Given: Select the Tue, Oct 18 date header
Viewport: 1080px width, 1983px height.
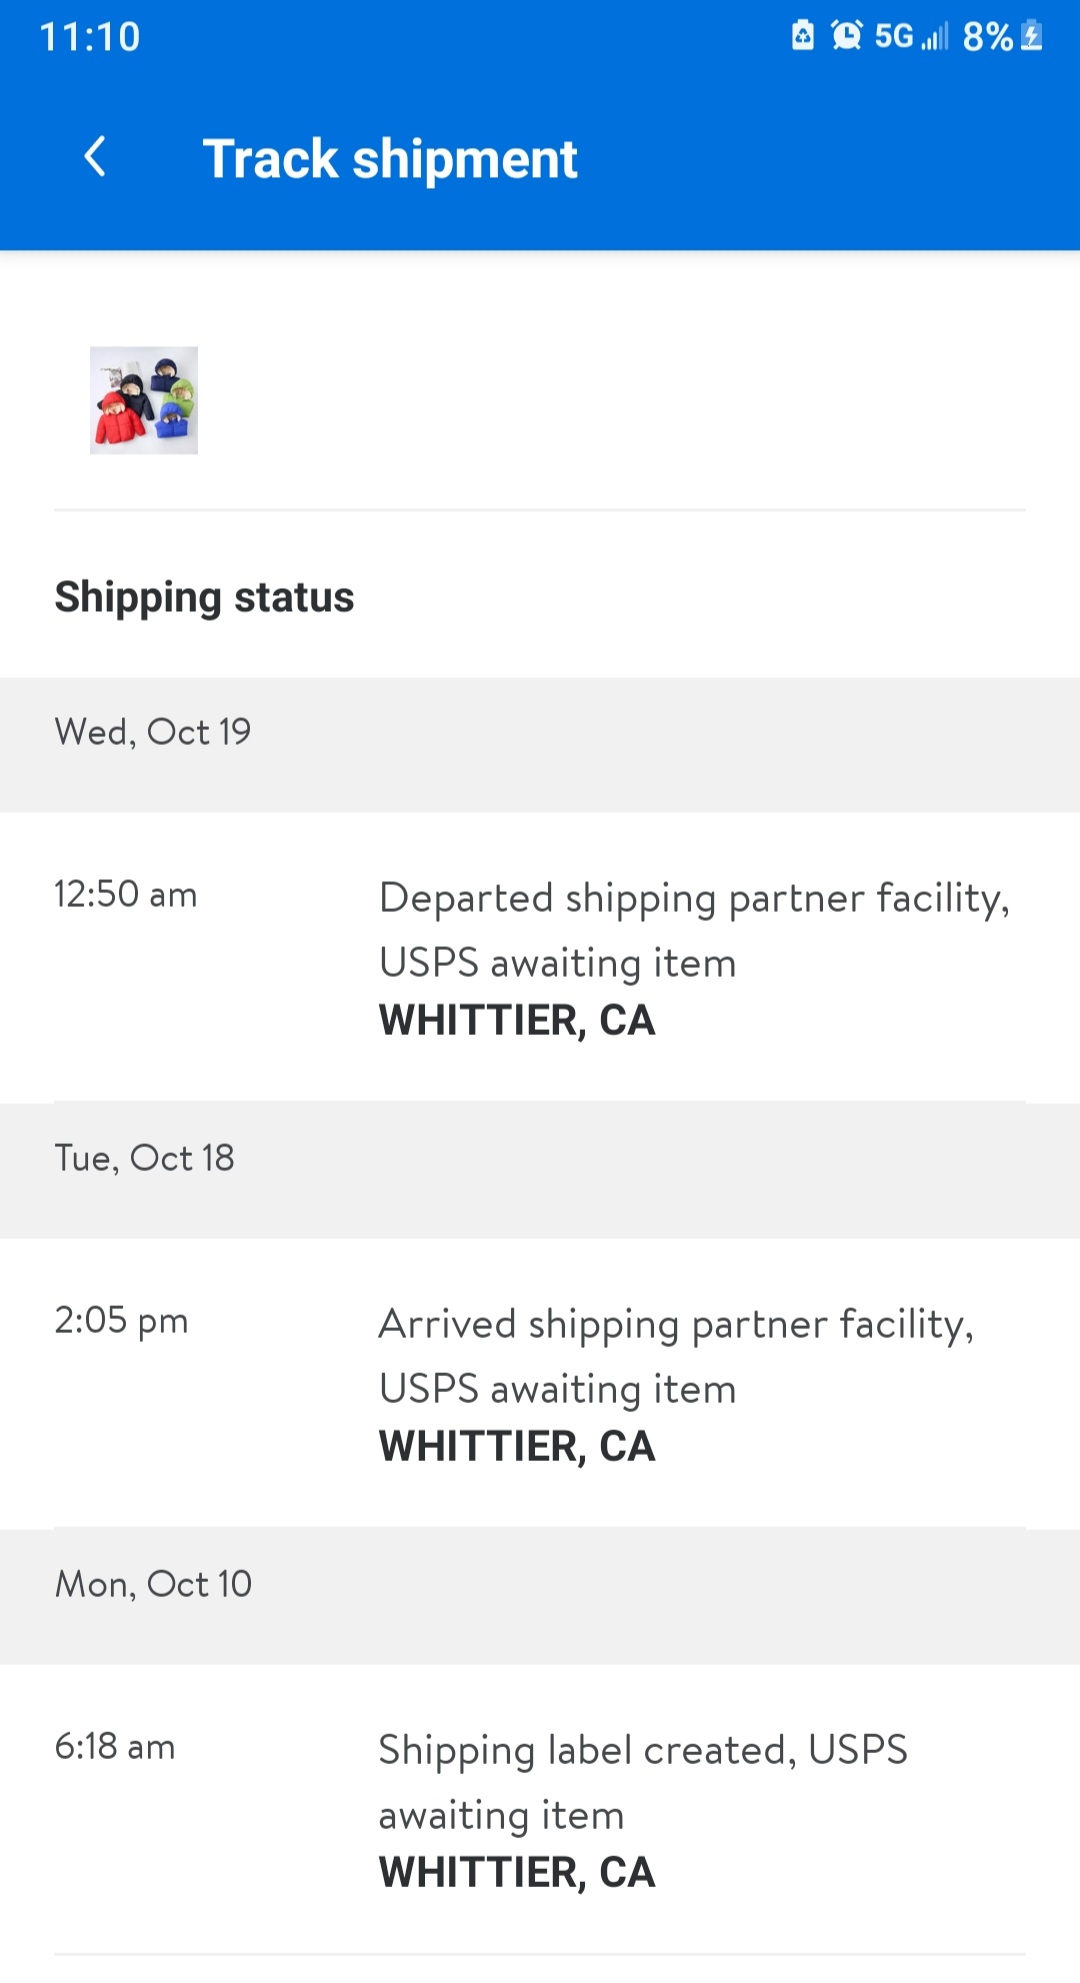Looking at the screenshot, I should [x=144, y=1158].
